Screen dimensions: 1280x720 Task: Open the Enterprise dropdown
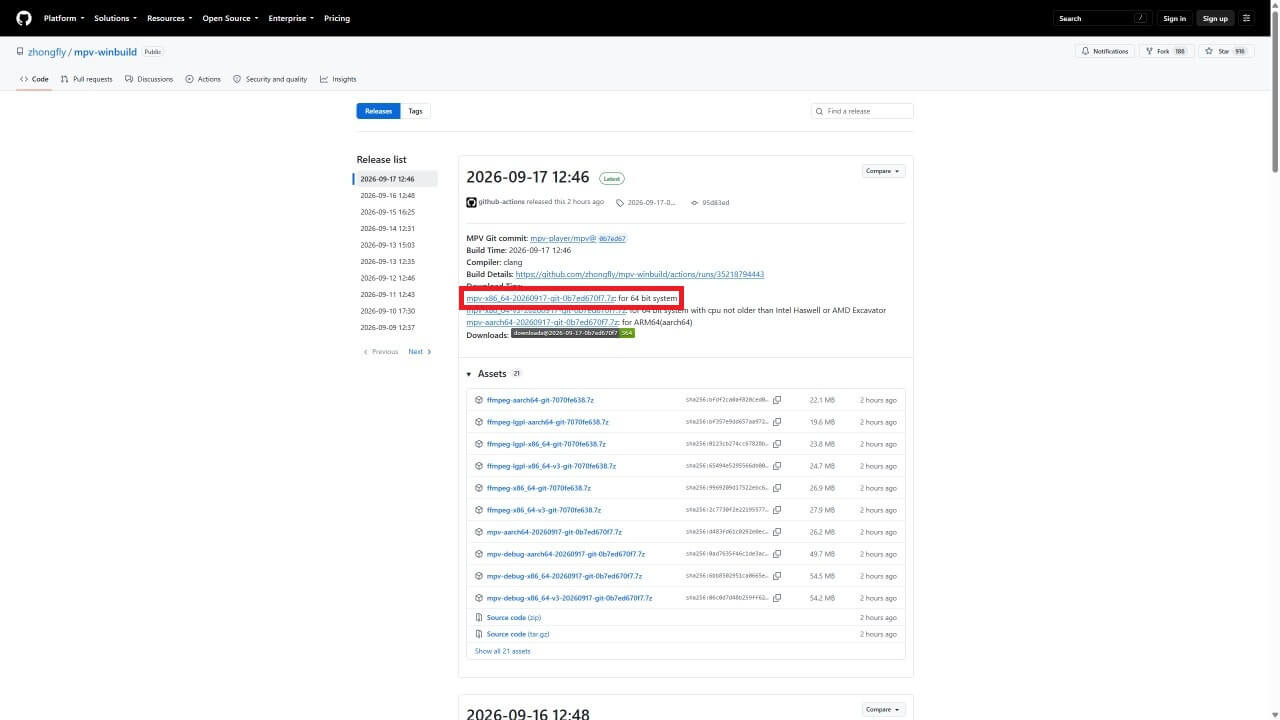[291, 18]
